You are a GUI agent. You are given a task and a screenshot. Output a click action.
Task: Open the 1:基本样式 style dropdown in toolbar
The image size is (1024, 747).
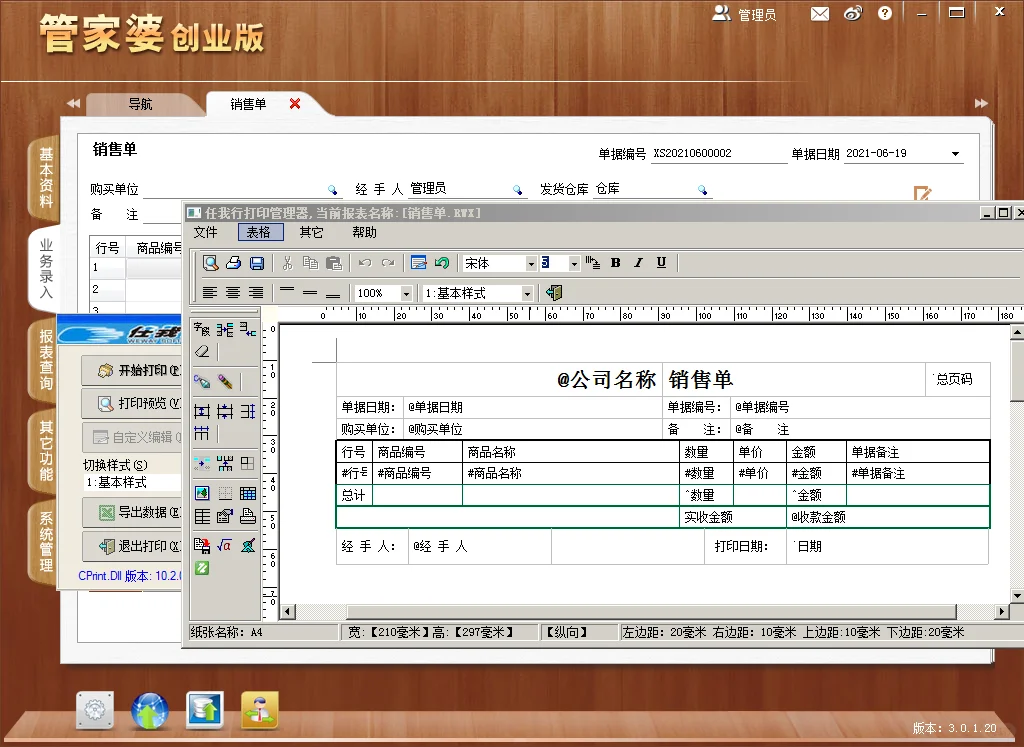click(x=527, y=293)
